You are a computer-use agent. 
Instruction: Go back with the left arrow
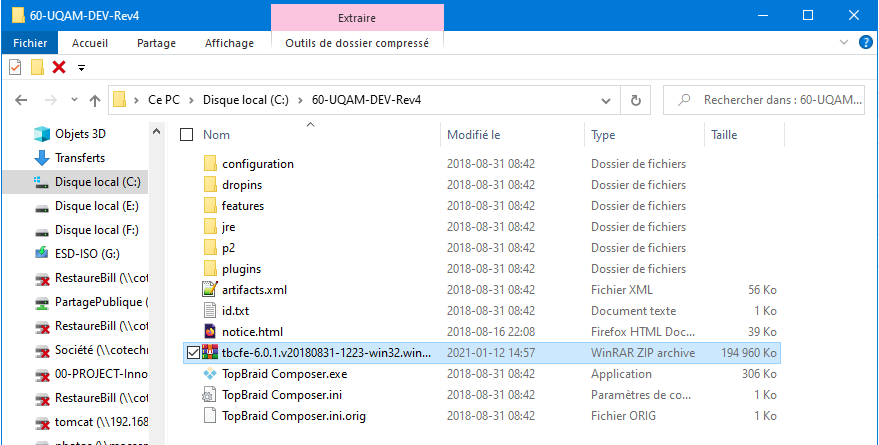pyautogui.click(x=21, y=100)
